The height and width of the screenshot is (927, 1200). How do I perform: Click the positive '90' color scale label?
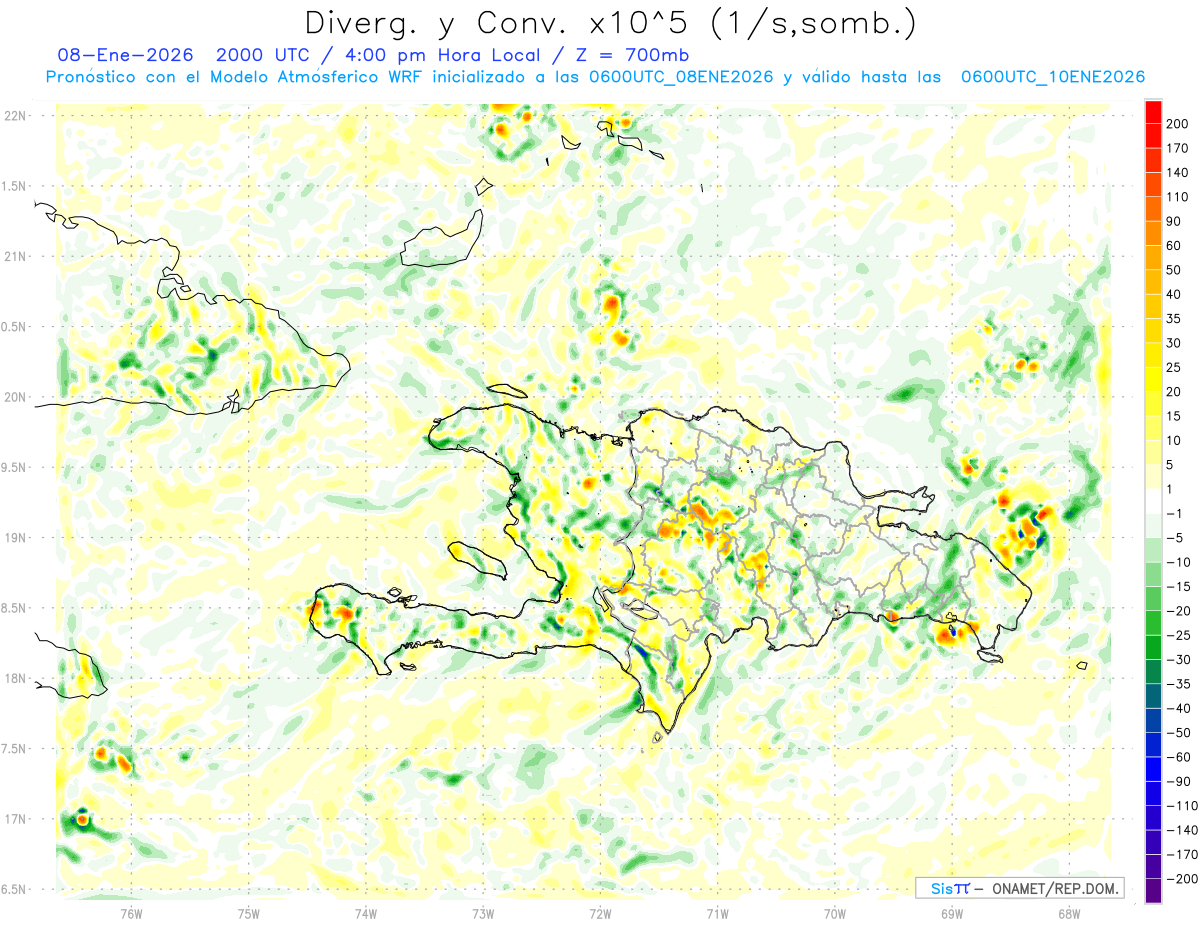[1176, 221]
